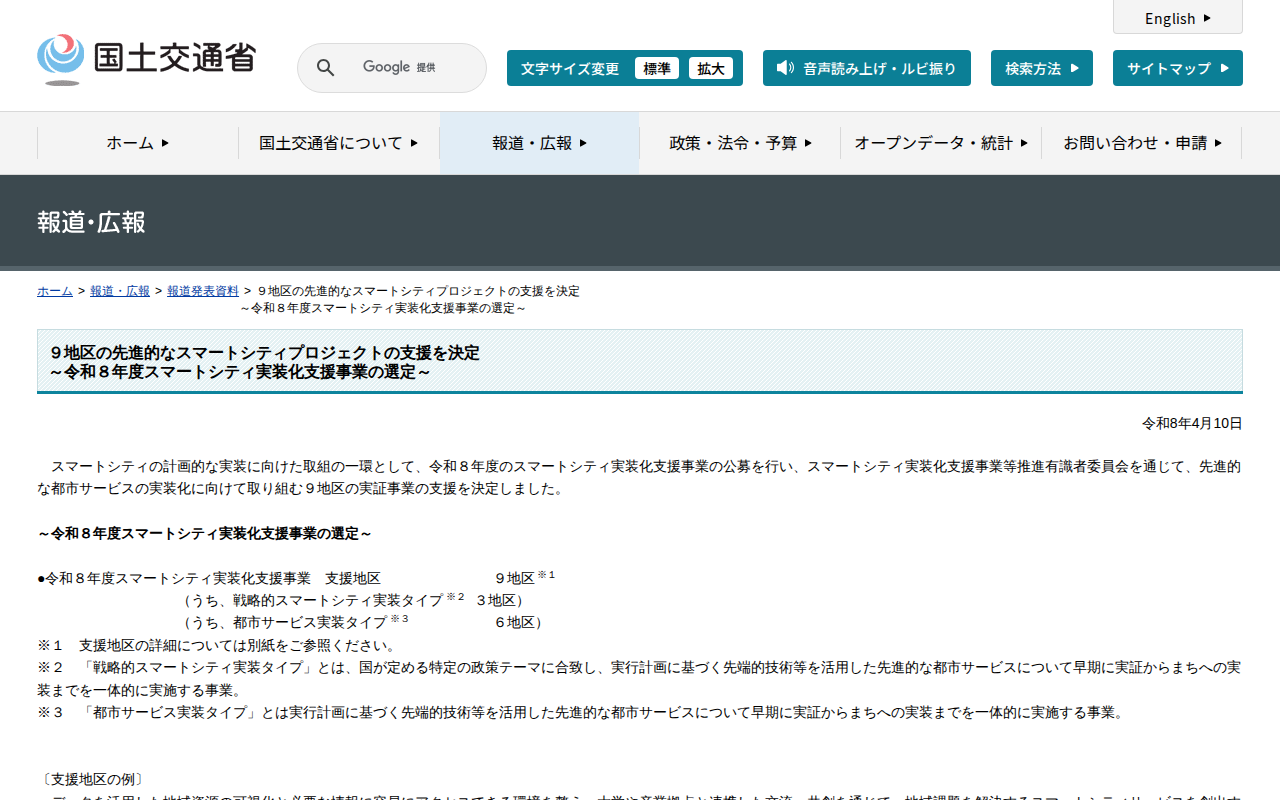This screenshot has height=800, width=1280.
Task: Click the arrow icon beside English
Action: click(x=1207, y=18)
